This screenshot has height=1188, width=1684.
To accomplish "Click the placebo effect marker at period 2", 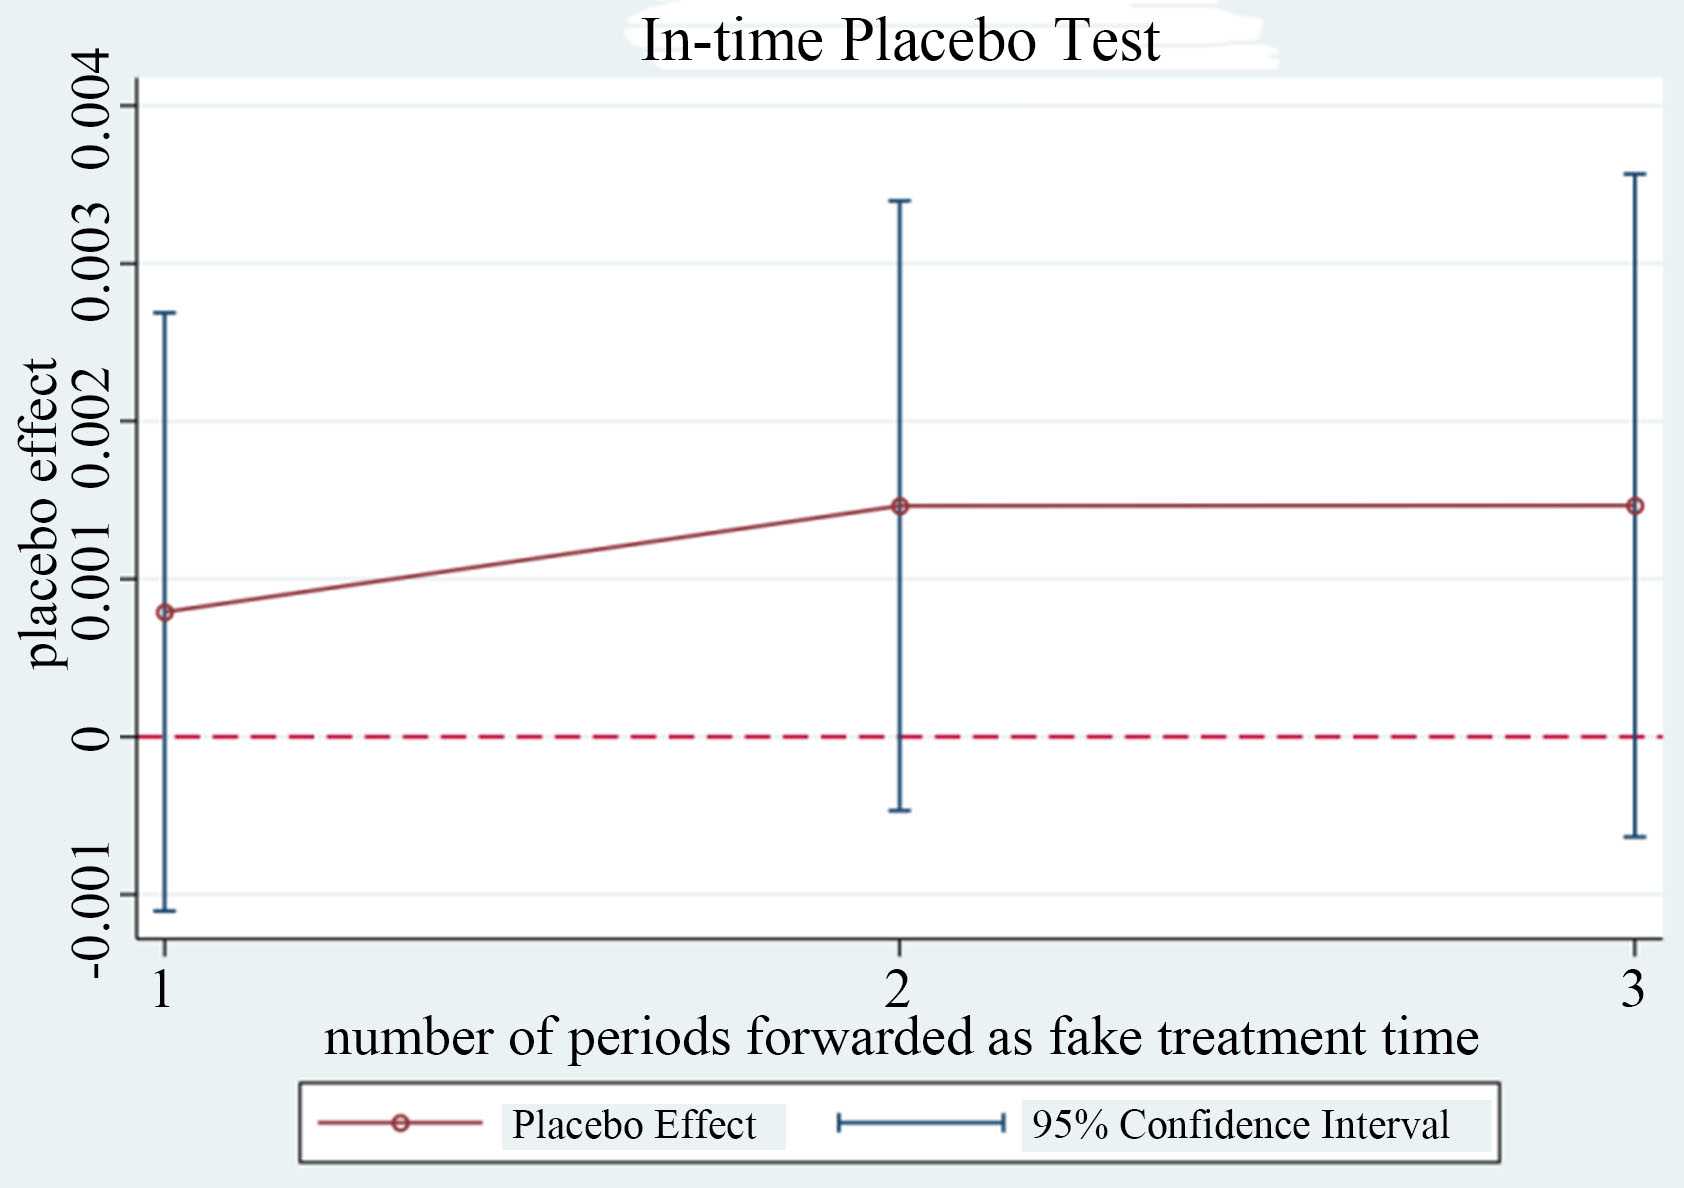I will pos(900,506).
